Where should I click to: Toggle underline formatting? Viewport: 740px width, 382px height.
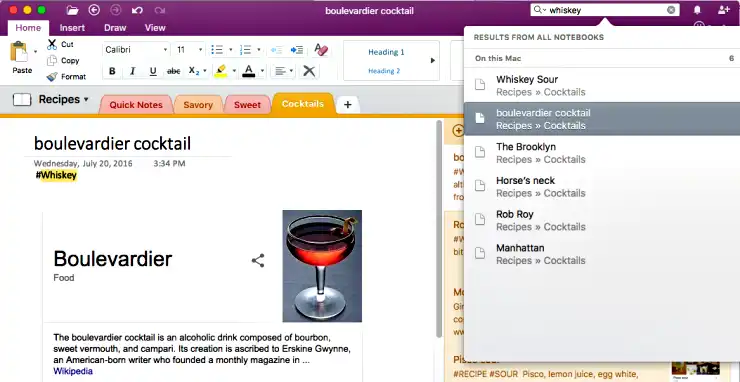point(153,71)
